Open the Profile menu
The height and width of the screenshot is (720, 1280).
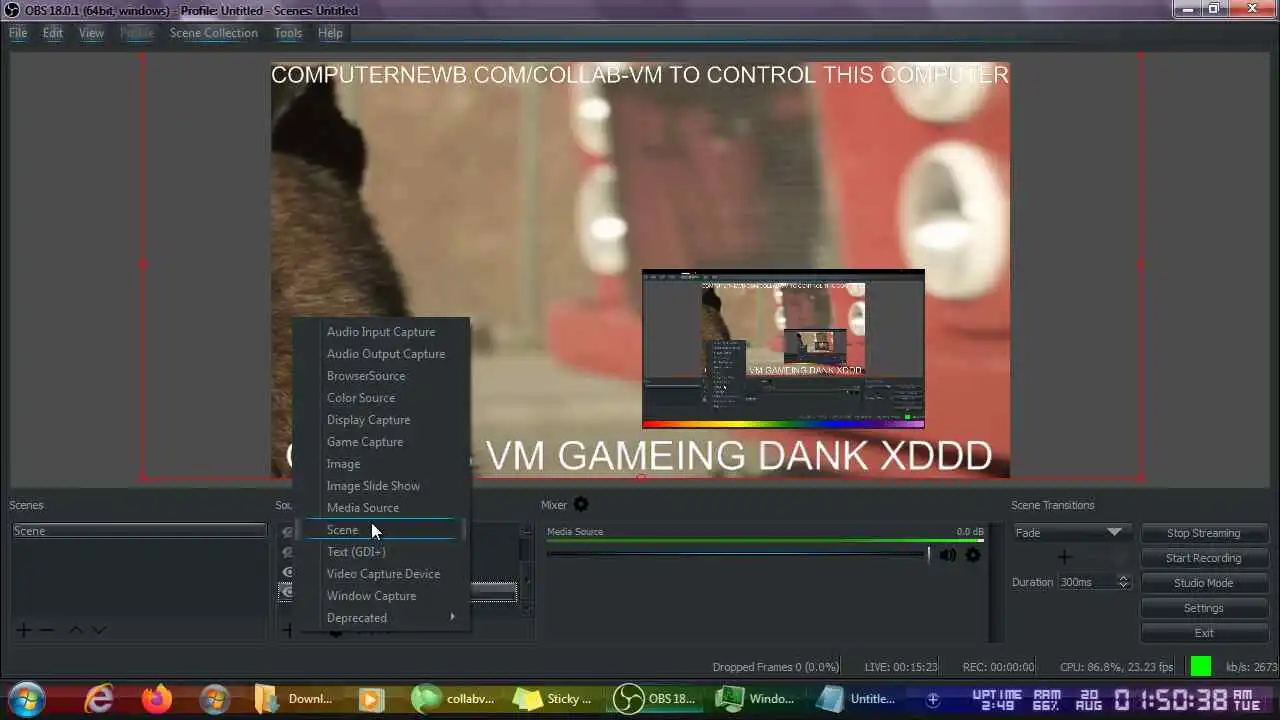click(137, 33)
